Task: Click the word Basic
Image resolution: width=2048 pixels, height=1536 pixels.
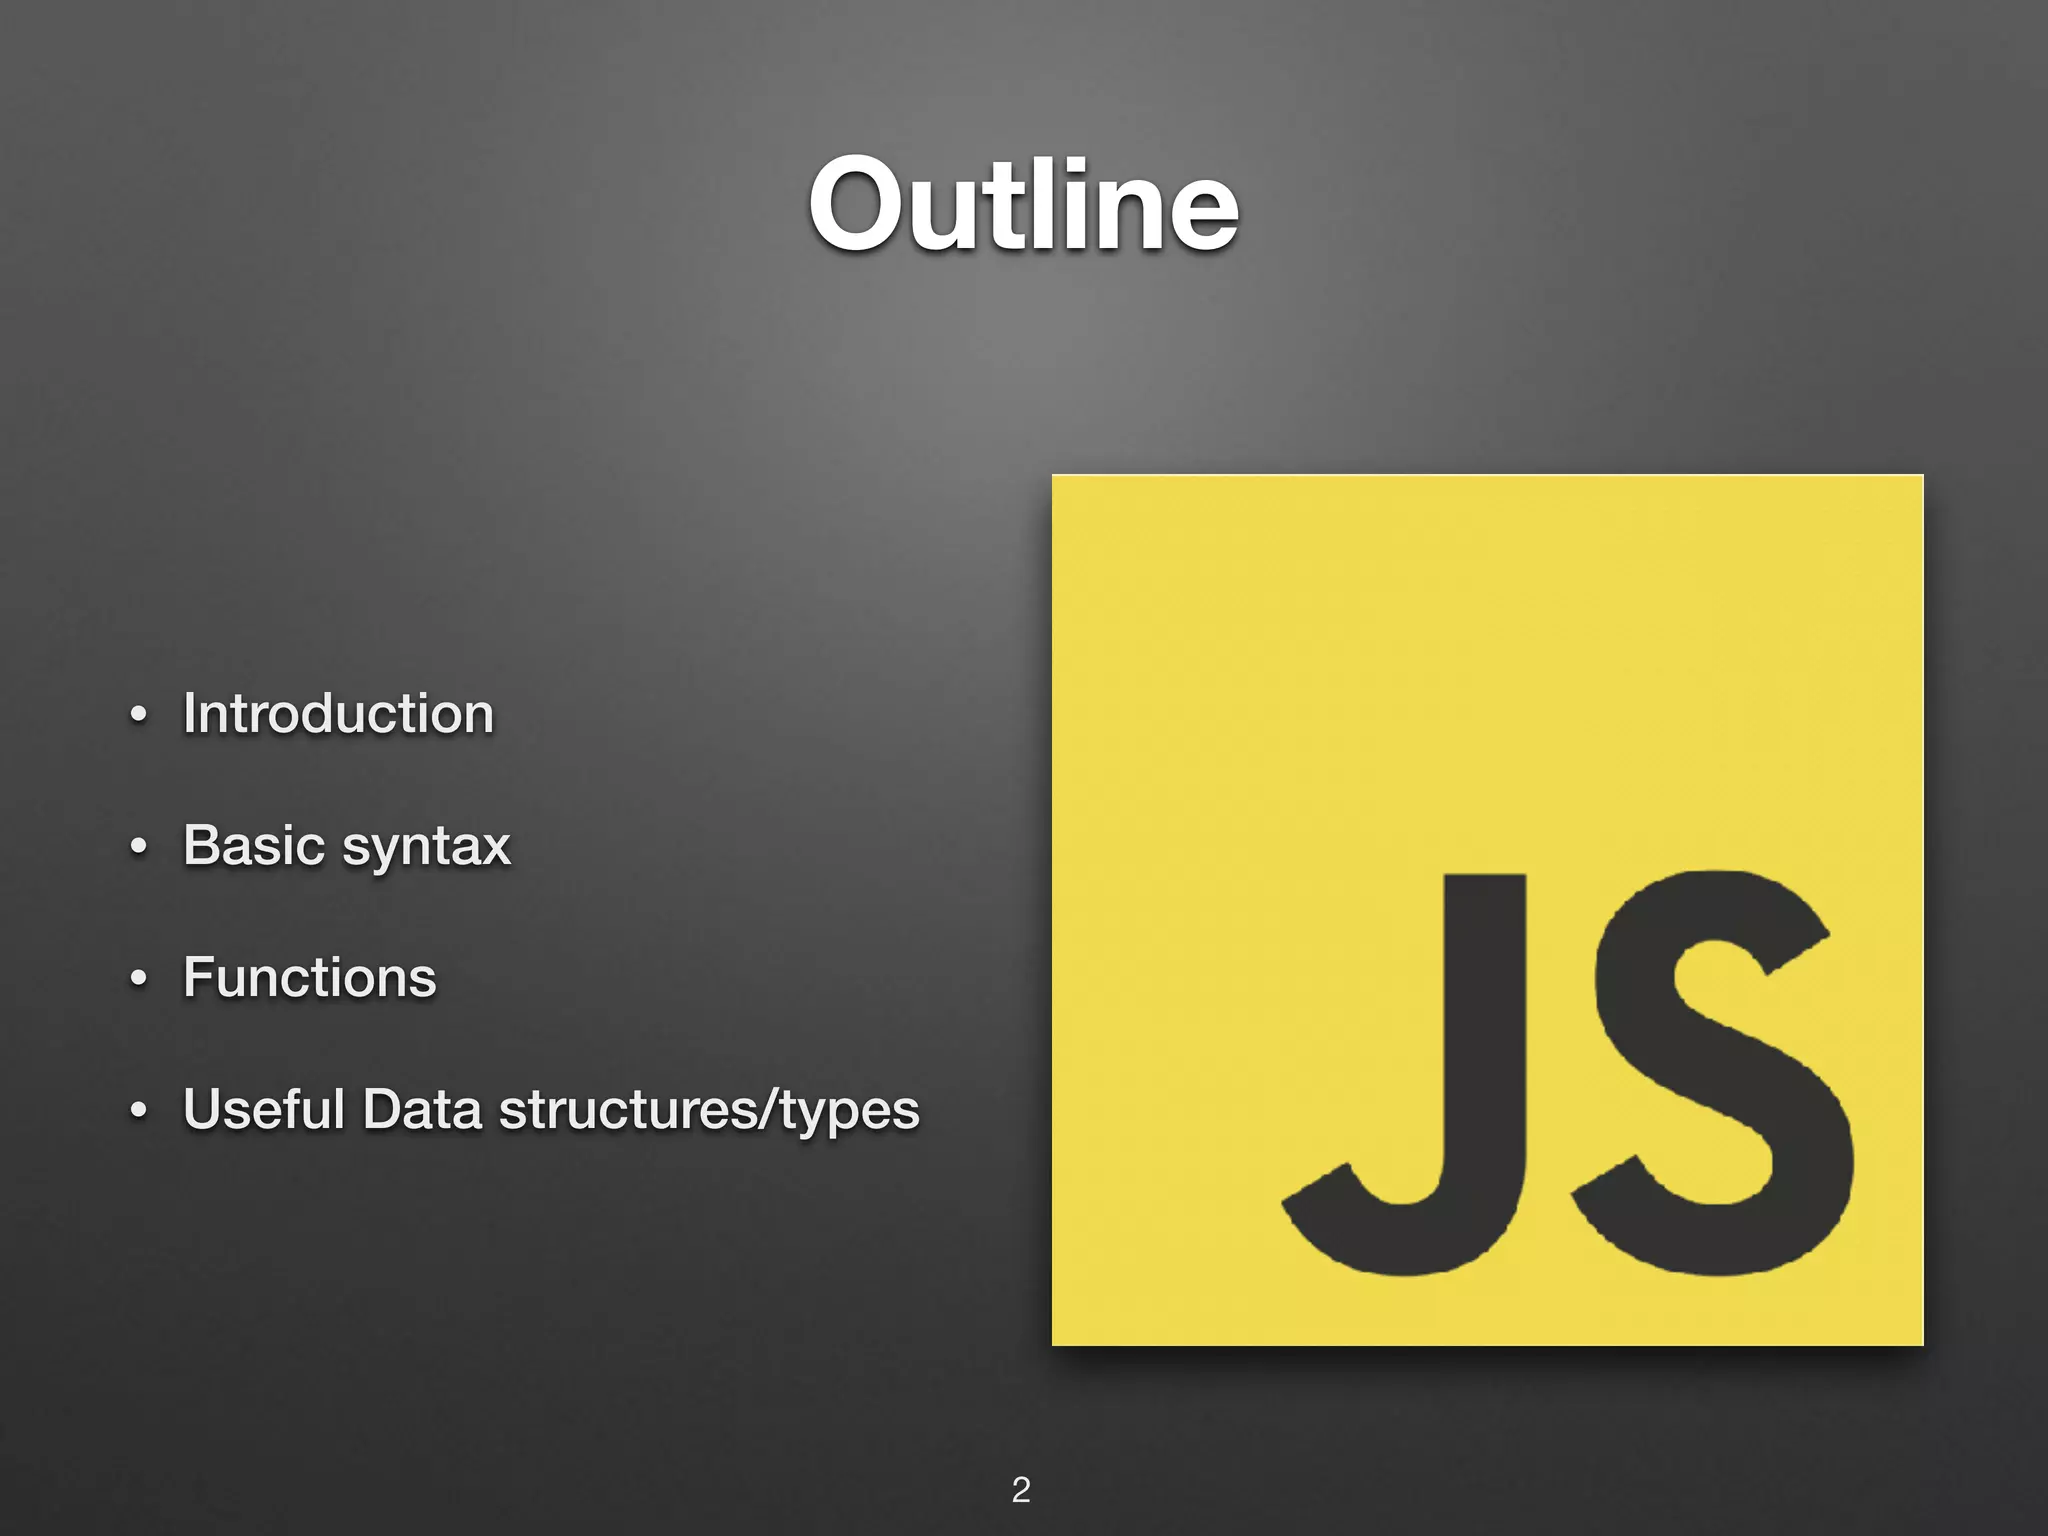Action: tap(254, 845)
